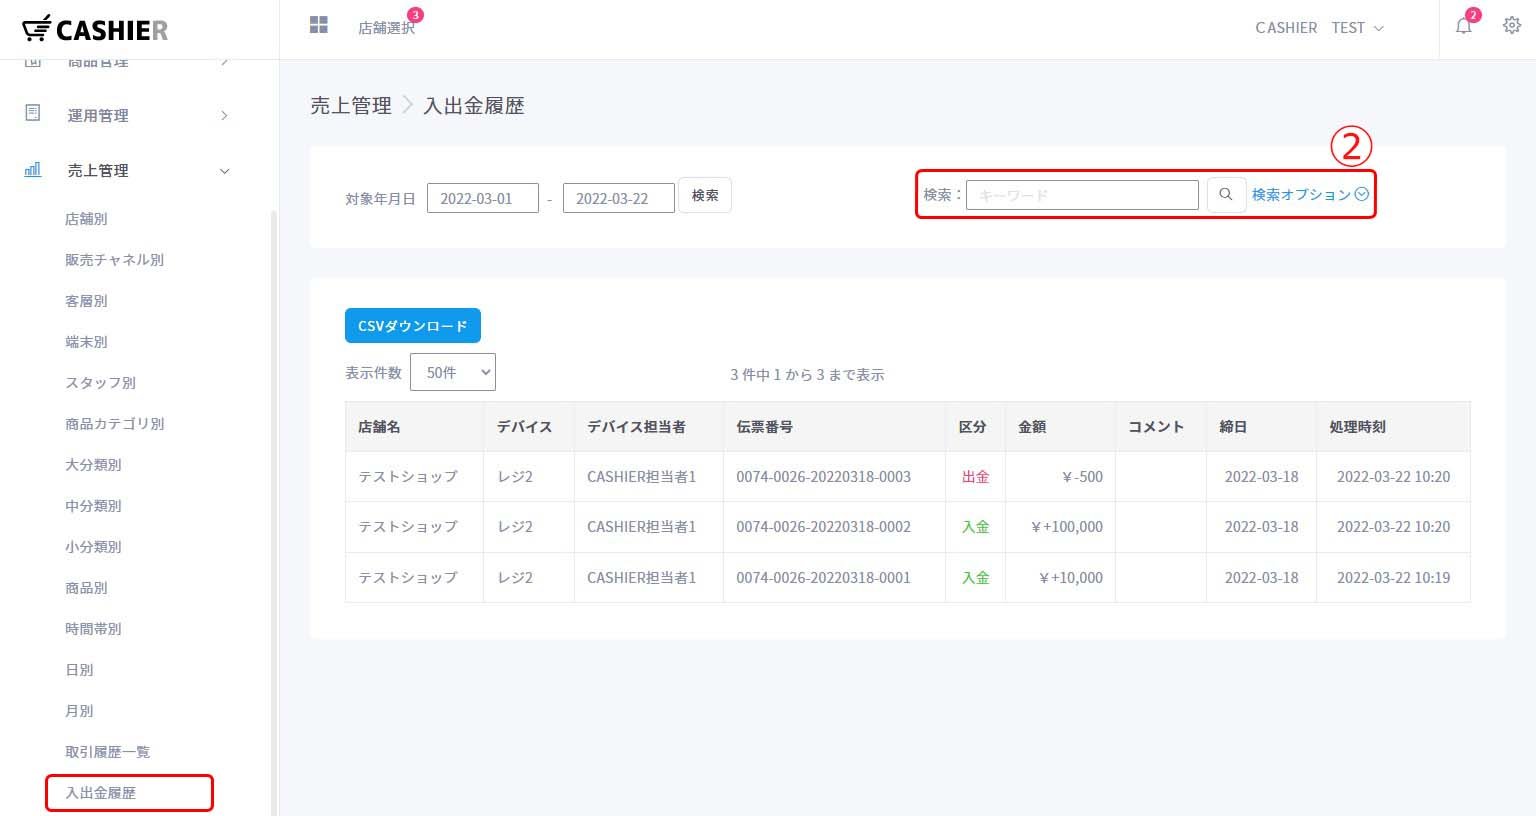The width and height of the screenshot is (1536, 816).
Task: Click the amount ¥-500
Action: point(1082,477)
